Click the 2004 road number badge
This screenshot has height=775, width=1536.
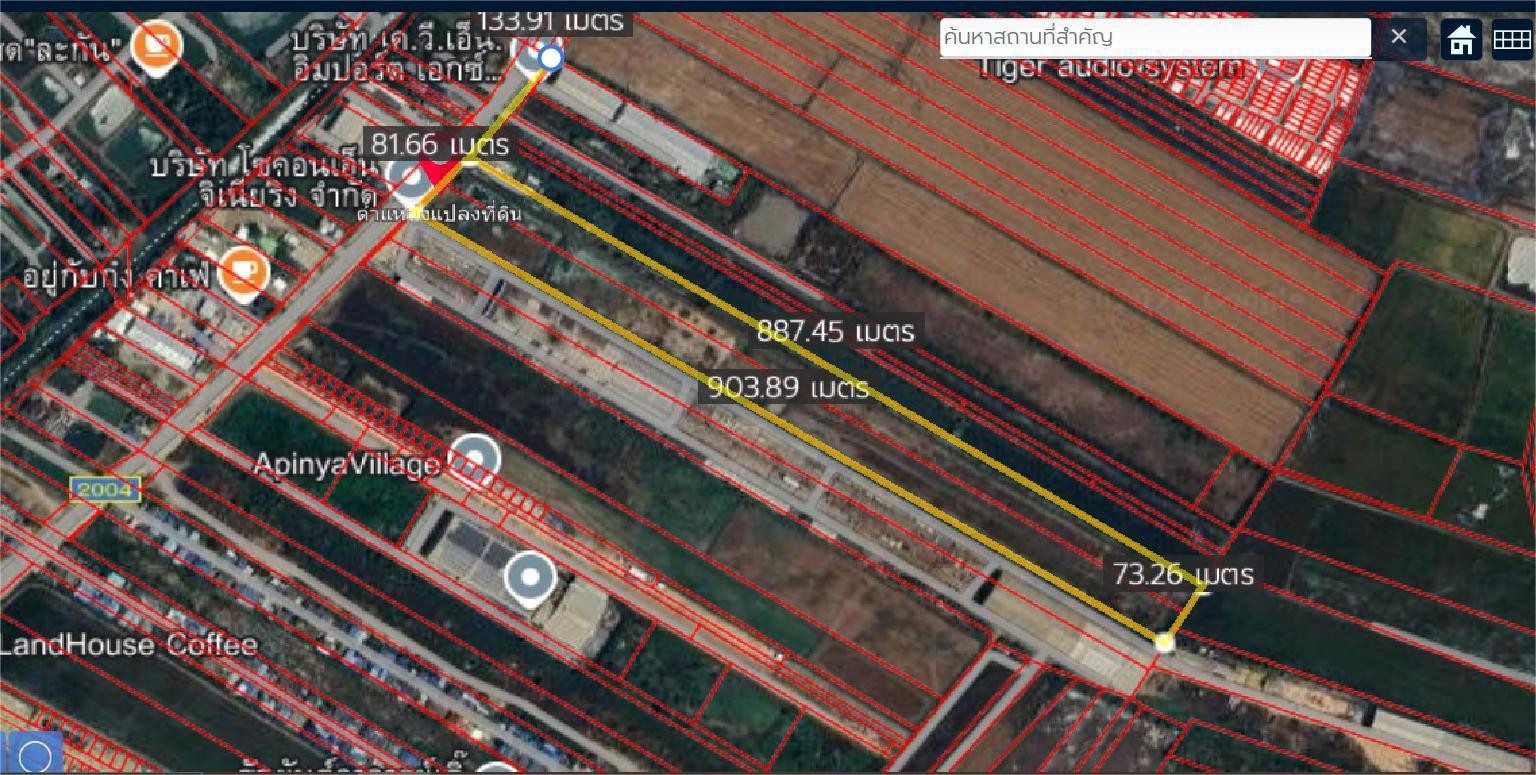click(x=105, y=489)
